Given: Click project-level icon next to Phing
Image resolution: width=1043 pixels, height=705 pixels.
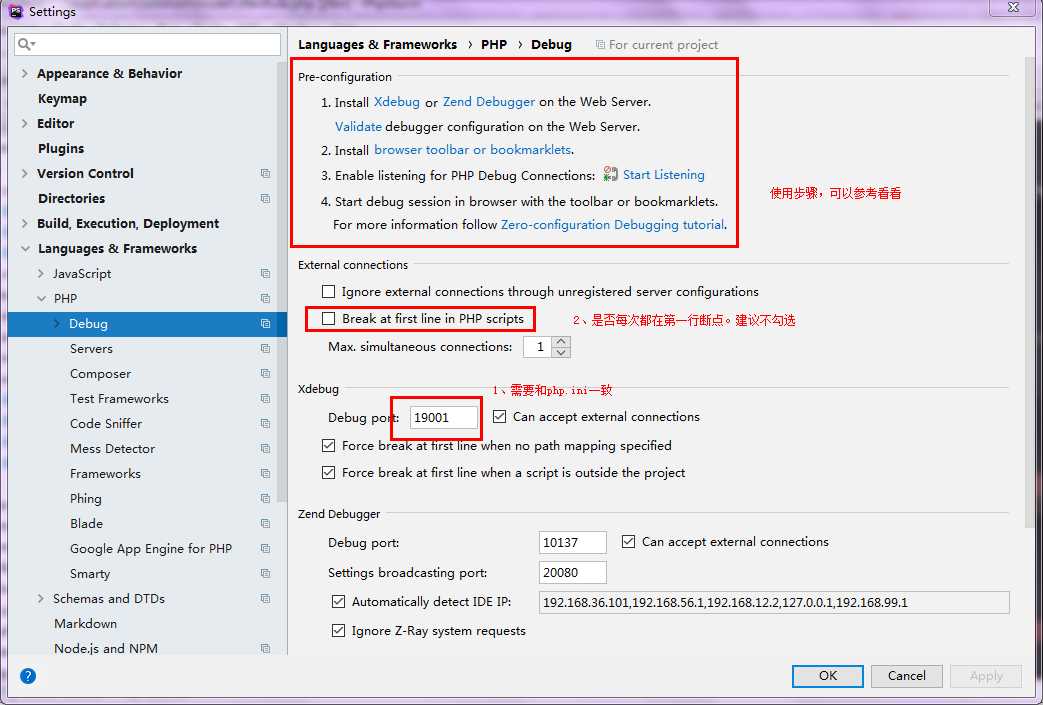Looking at the screenshot, I should 265,499.
